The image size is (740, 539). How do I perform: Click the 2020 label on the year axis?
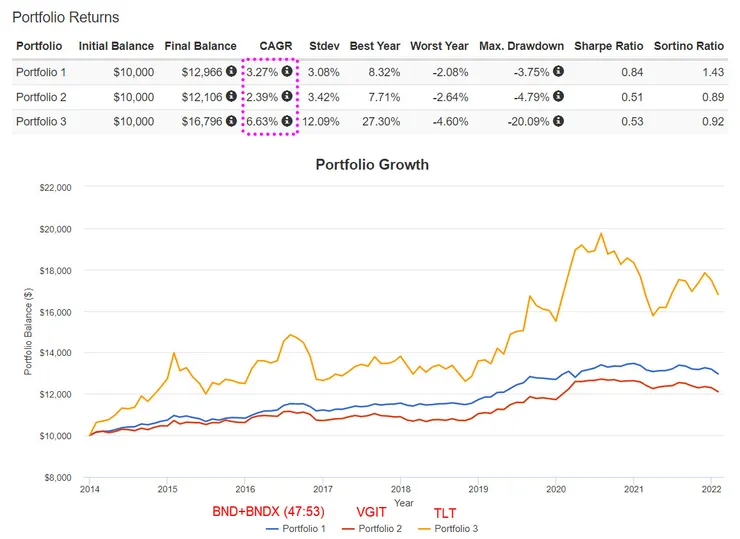coord(556,490)
